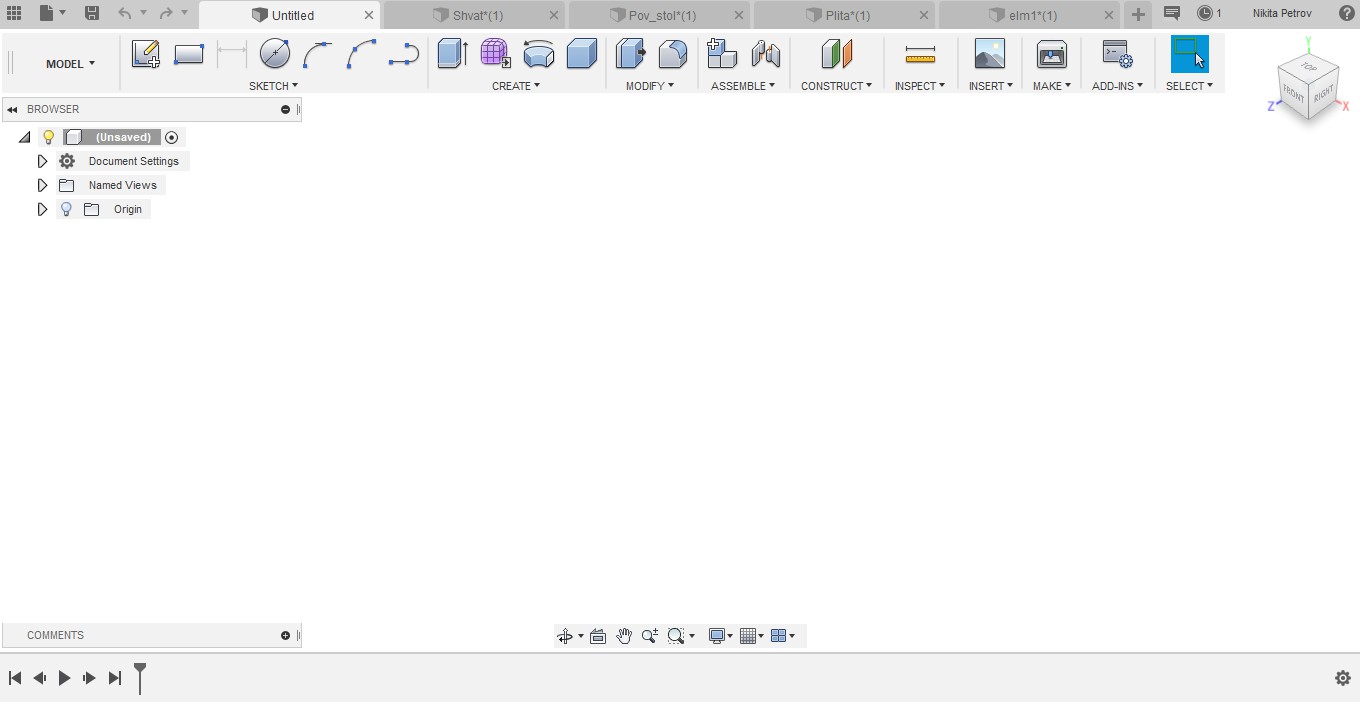Expand the Document Settings tree node

(42, 161)
